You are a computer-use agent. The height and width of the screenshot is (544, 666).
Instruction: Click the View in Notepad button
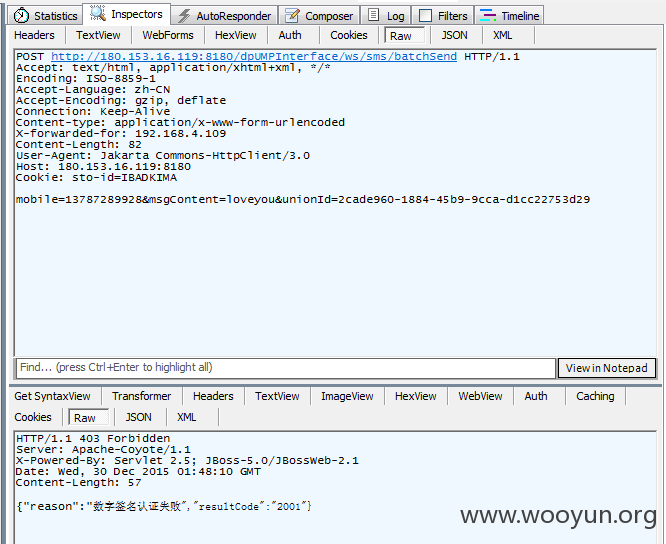tap(607, 368)
